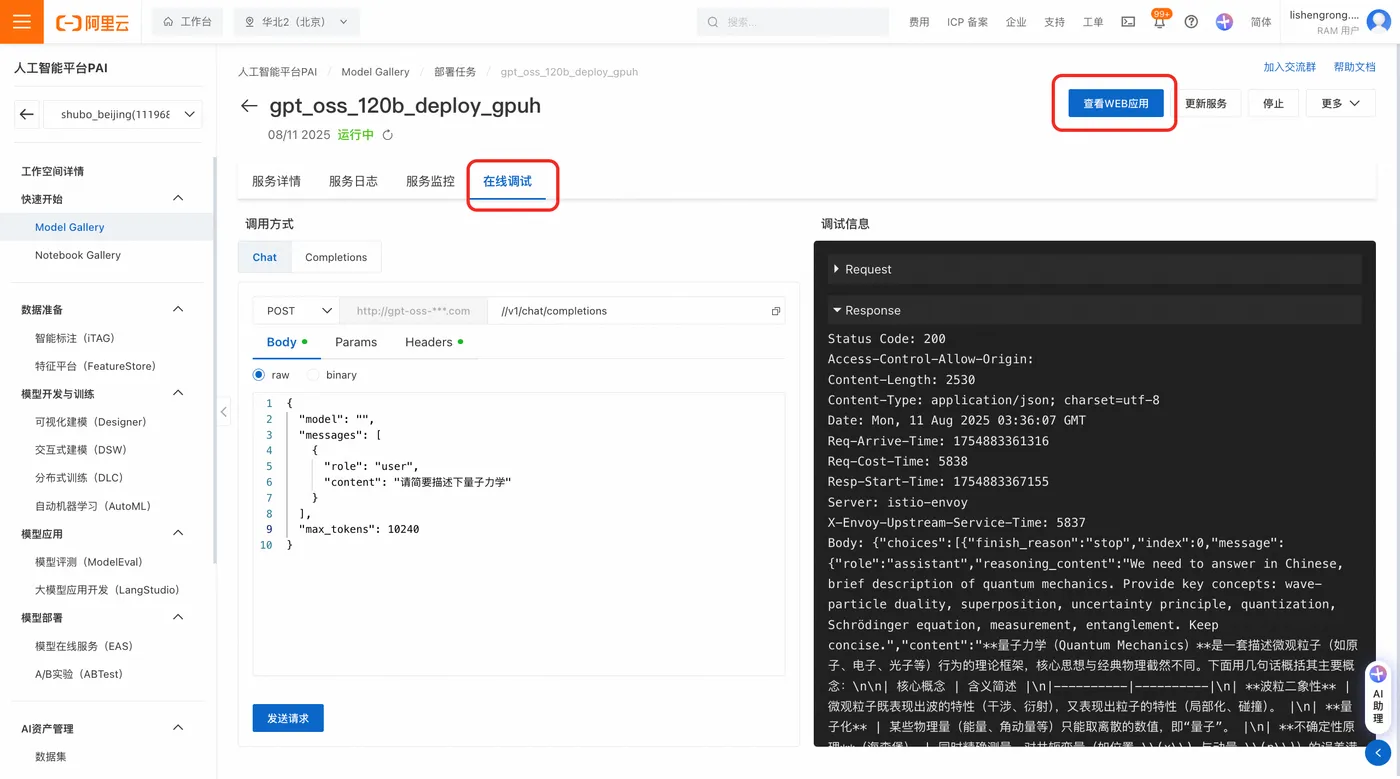The image size is (1400, 779).
Task: Collapse the 快速开始 section
Action: point(179,198)
